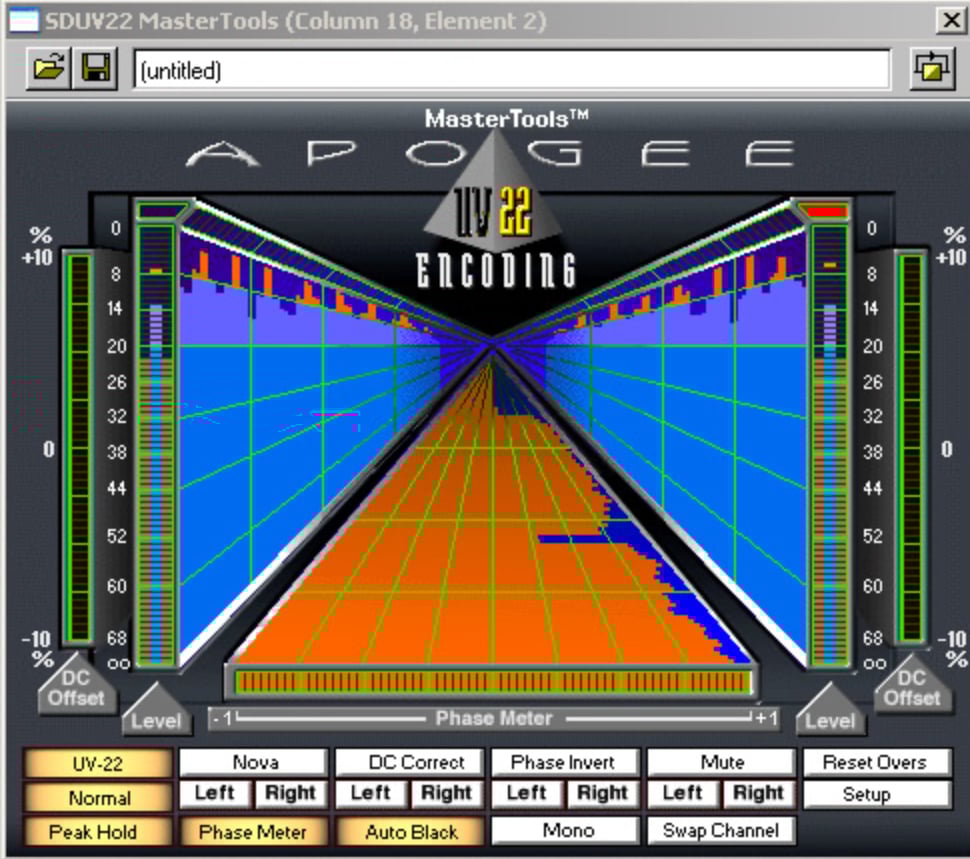Image resolution: width=970 pixels, height=859 pixels.
Task: Enable Nova Right channel
Action: [290, 793]
